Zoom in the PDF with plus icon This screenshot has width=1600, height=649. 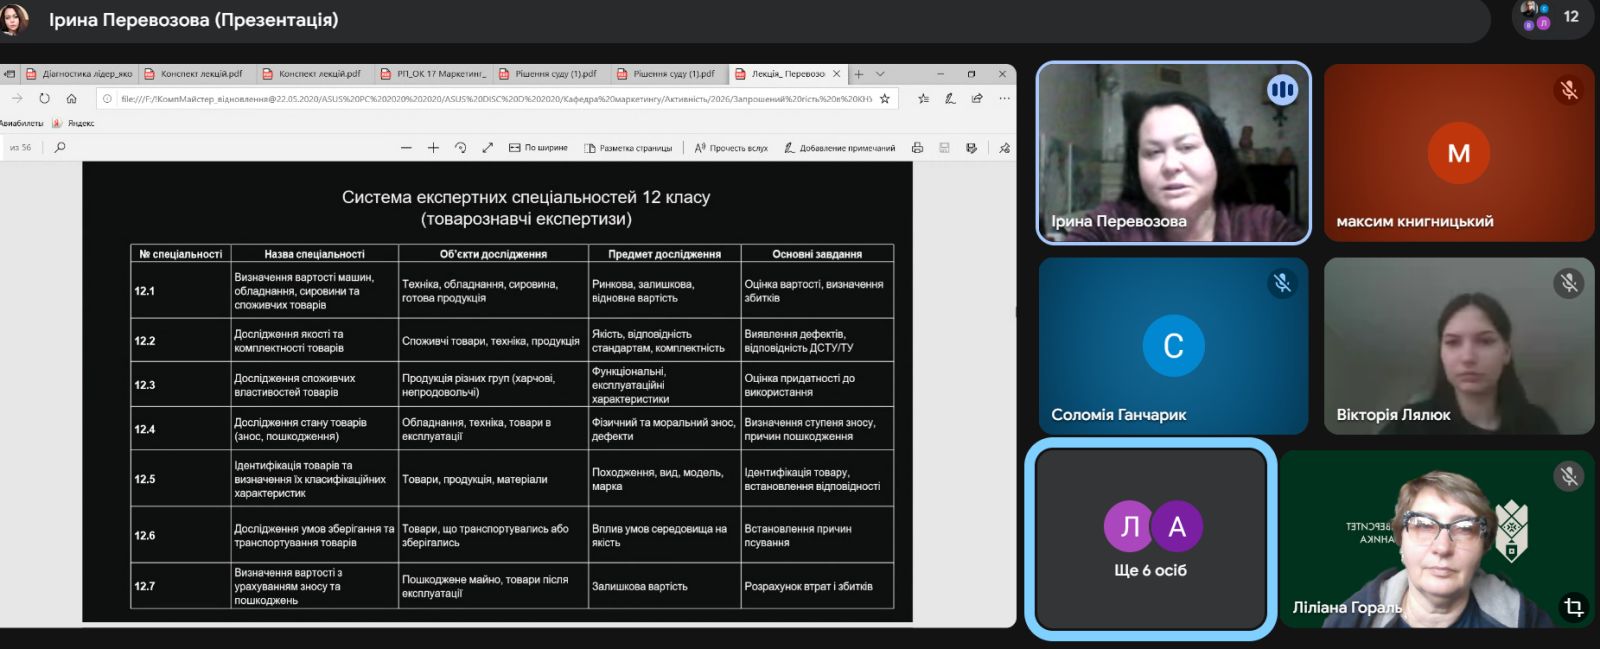click(433, 148)
